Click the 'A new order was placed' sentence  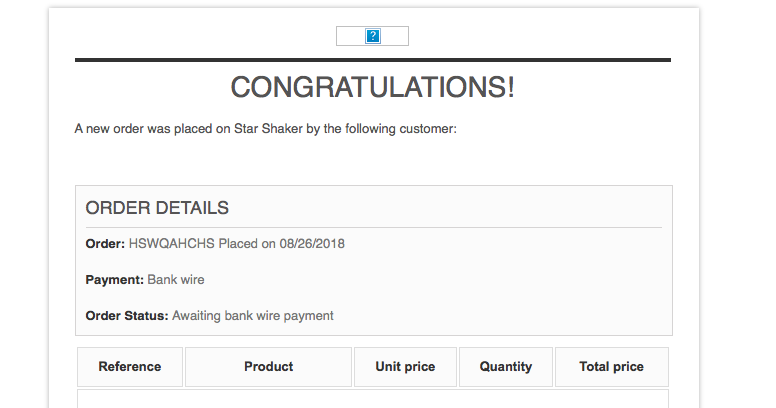(x=265, y=129)
